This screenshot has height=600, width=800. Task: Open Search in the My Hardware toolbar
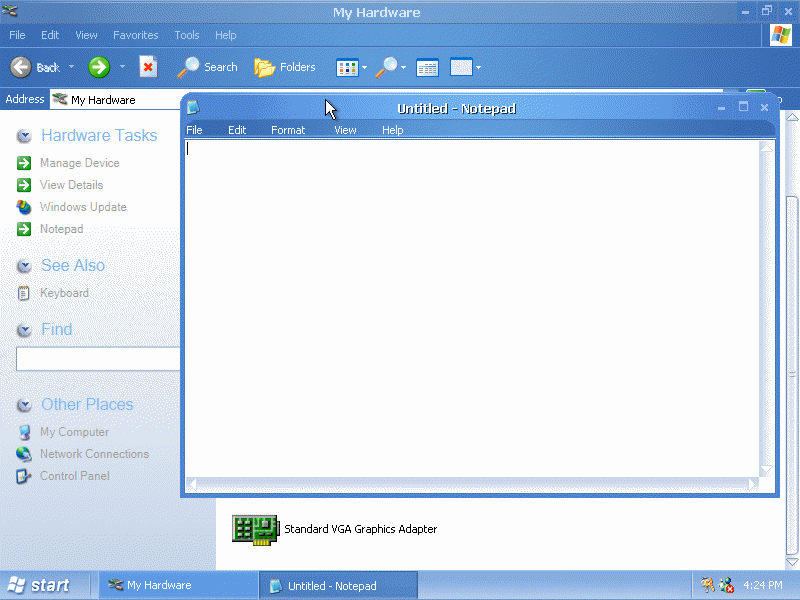208,67
